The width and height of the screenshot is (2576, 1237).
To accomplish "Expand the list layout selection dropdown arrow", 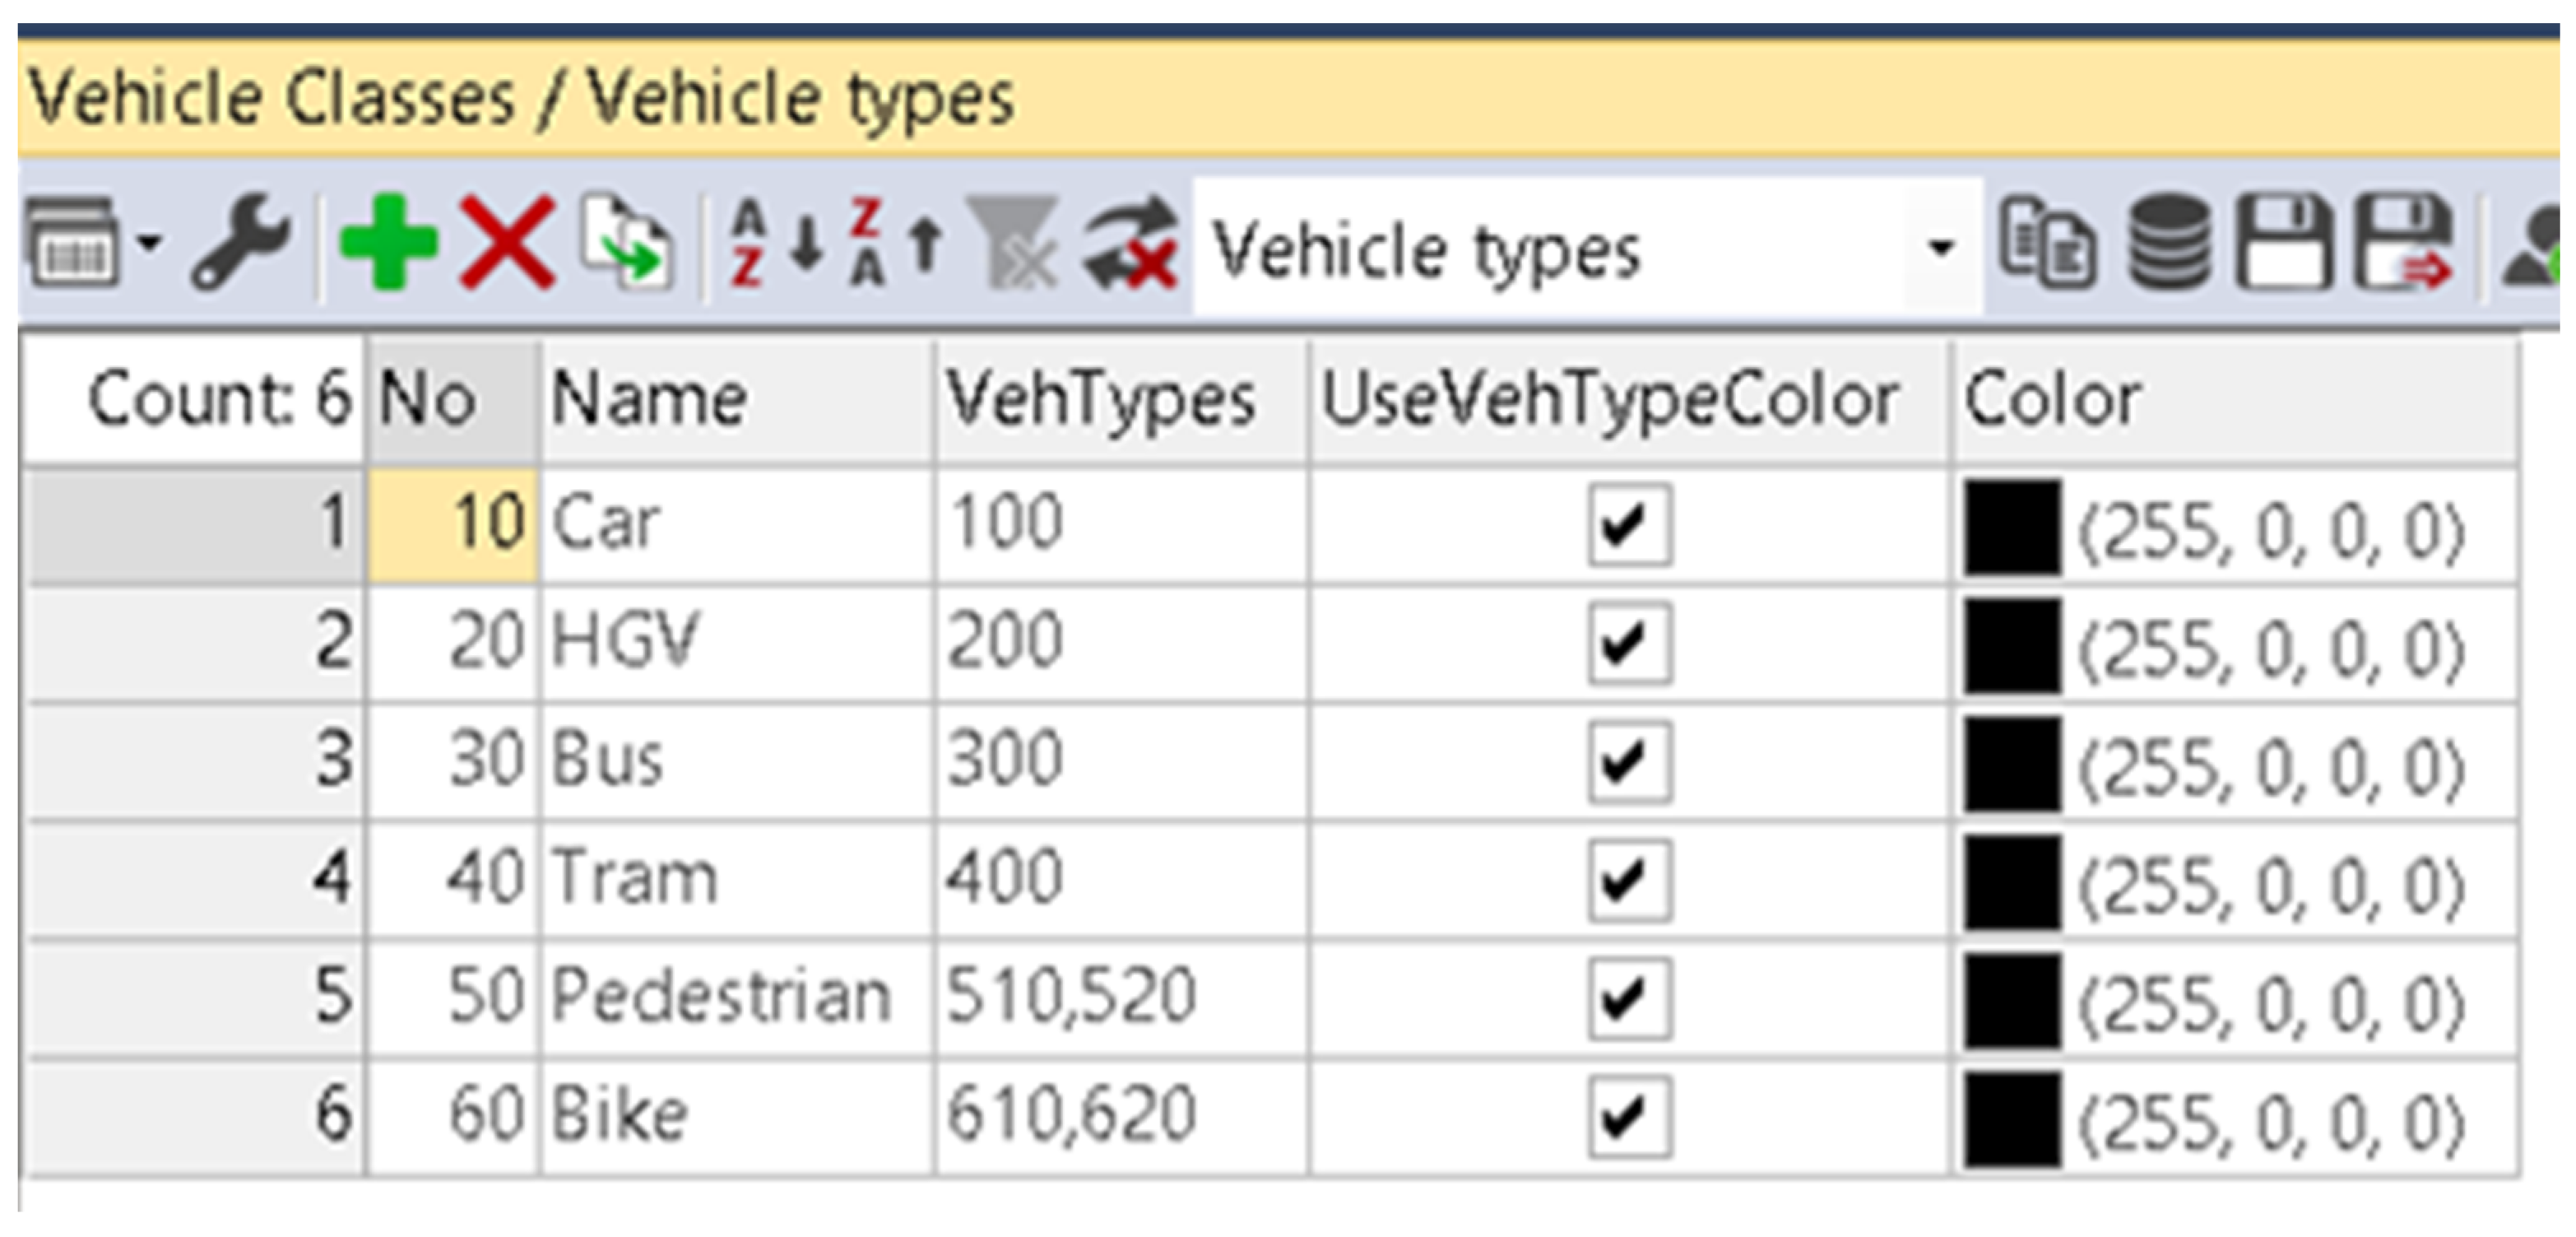I will (x=150, y=243).
